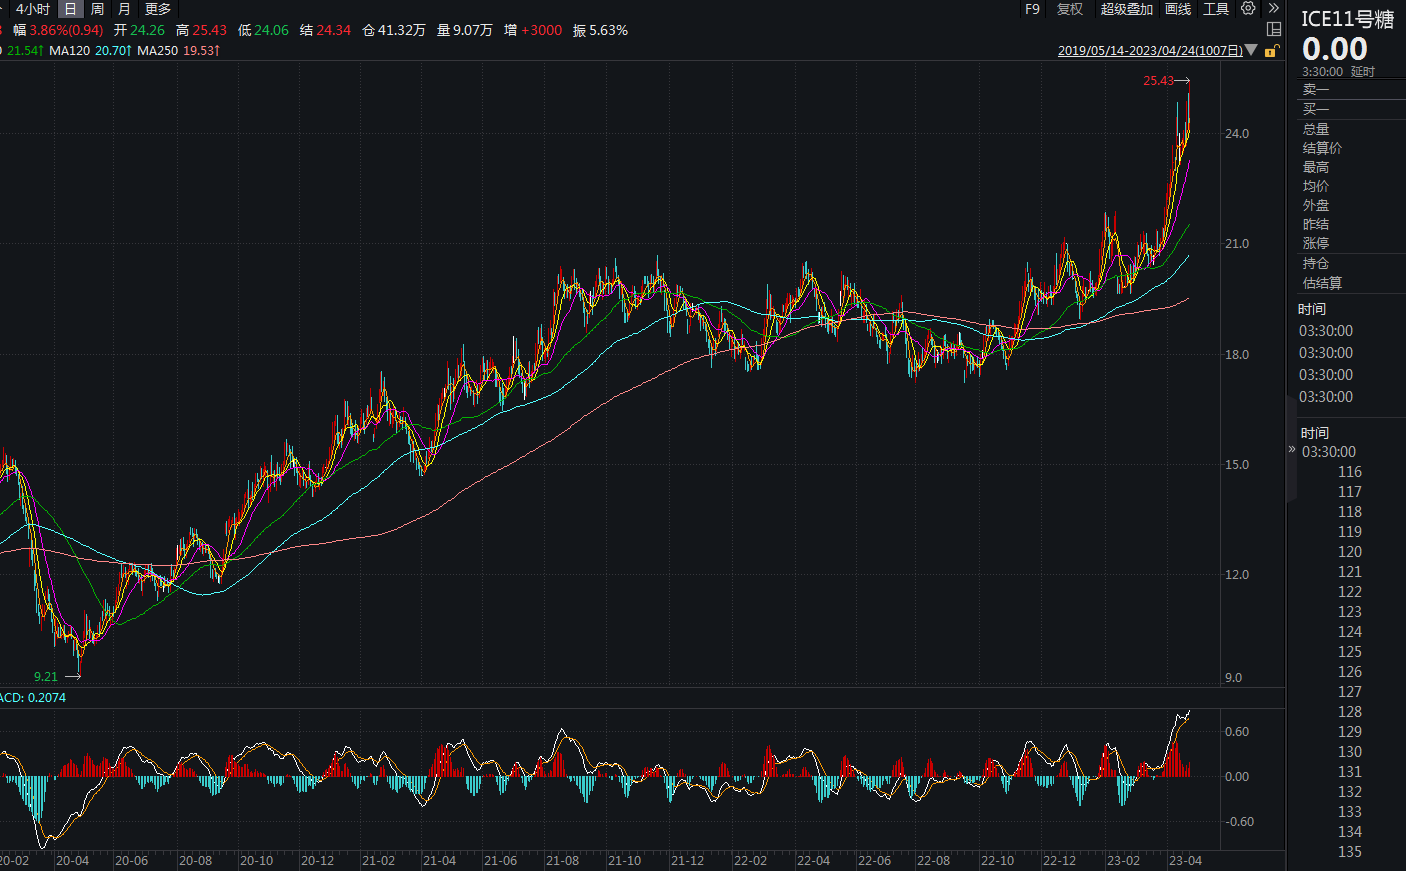Click row 116 in the tick list
The width and height of the screenshot is (1406, 871).
click(1350, 472)
